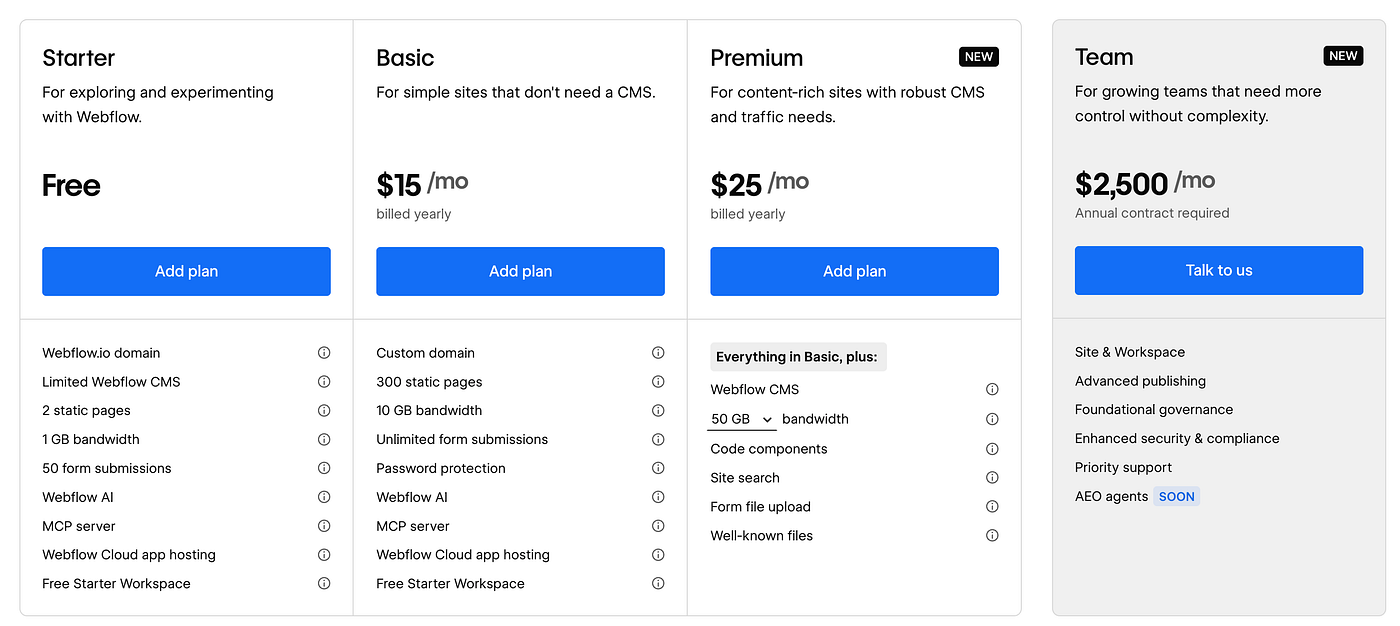
Task: Show info for Limited Webflow CMS
Action: (x=324, y=382)
